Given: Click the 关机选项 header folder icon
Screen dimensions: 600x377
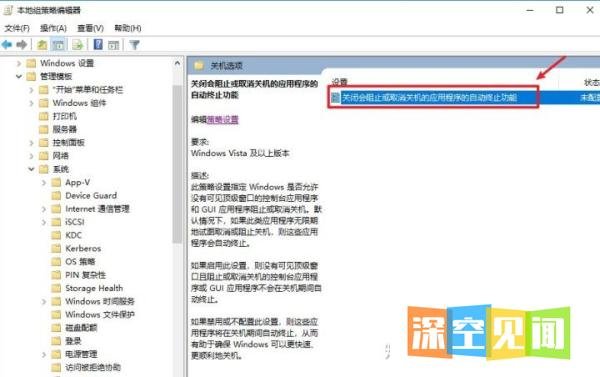Looking at the screenshot, I should pos(199,65).
